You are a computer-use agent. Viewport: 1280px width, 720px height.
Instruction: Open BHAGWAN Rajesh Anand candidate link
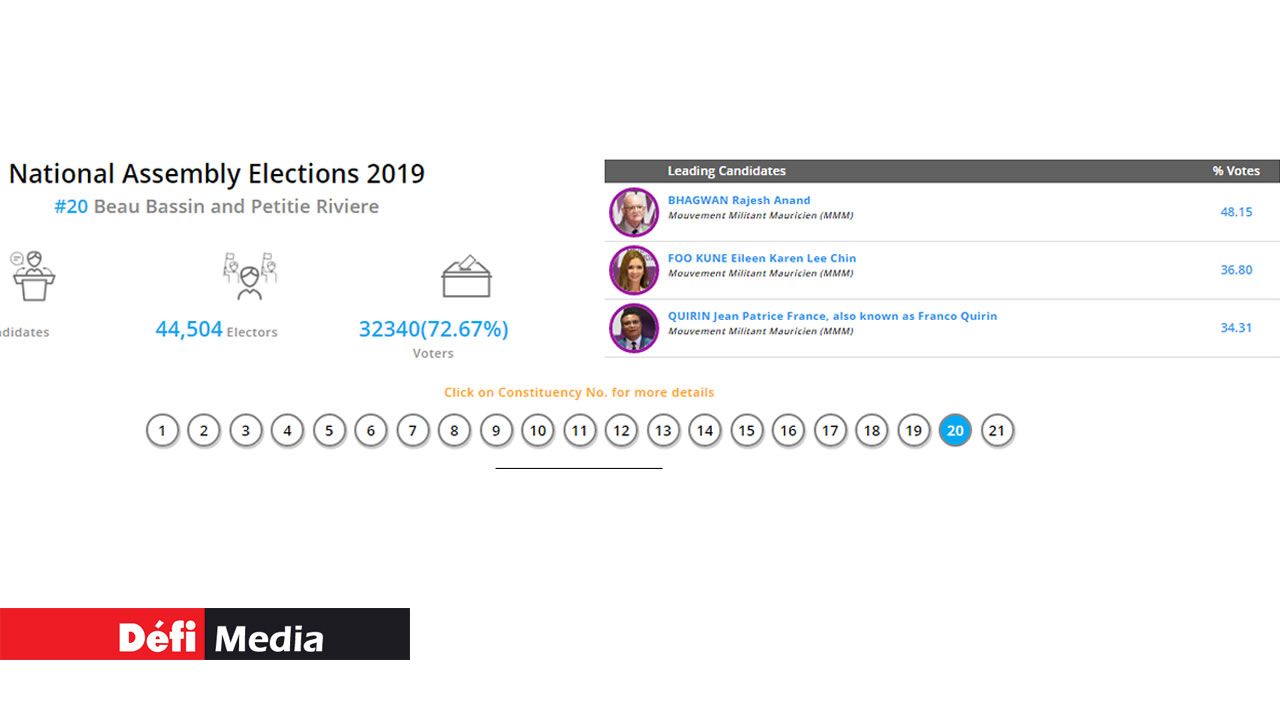click(739, 200)
